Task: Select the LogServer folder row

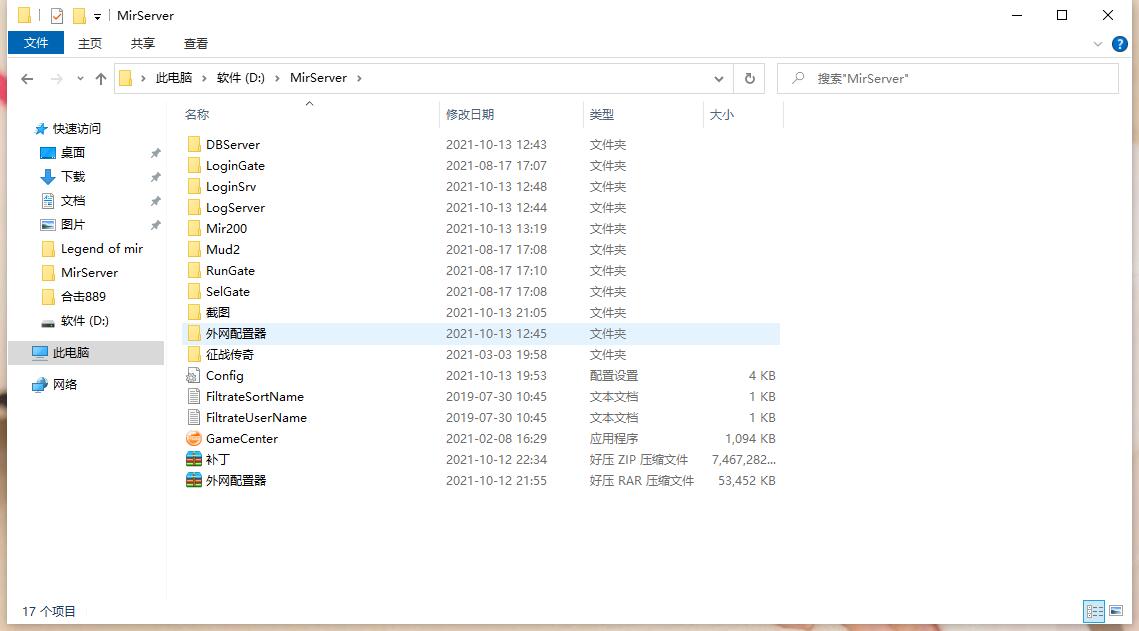Action: [x=480, y=208]
